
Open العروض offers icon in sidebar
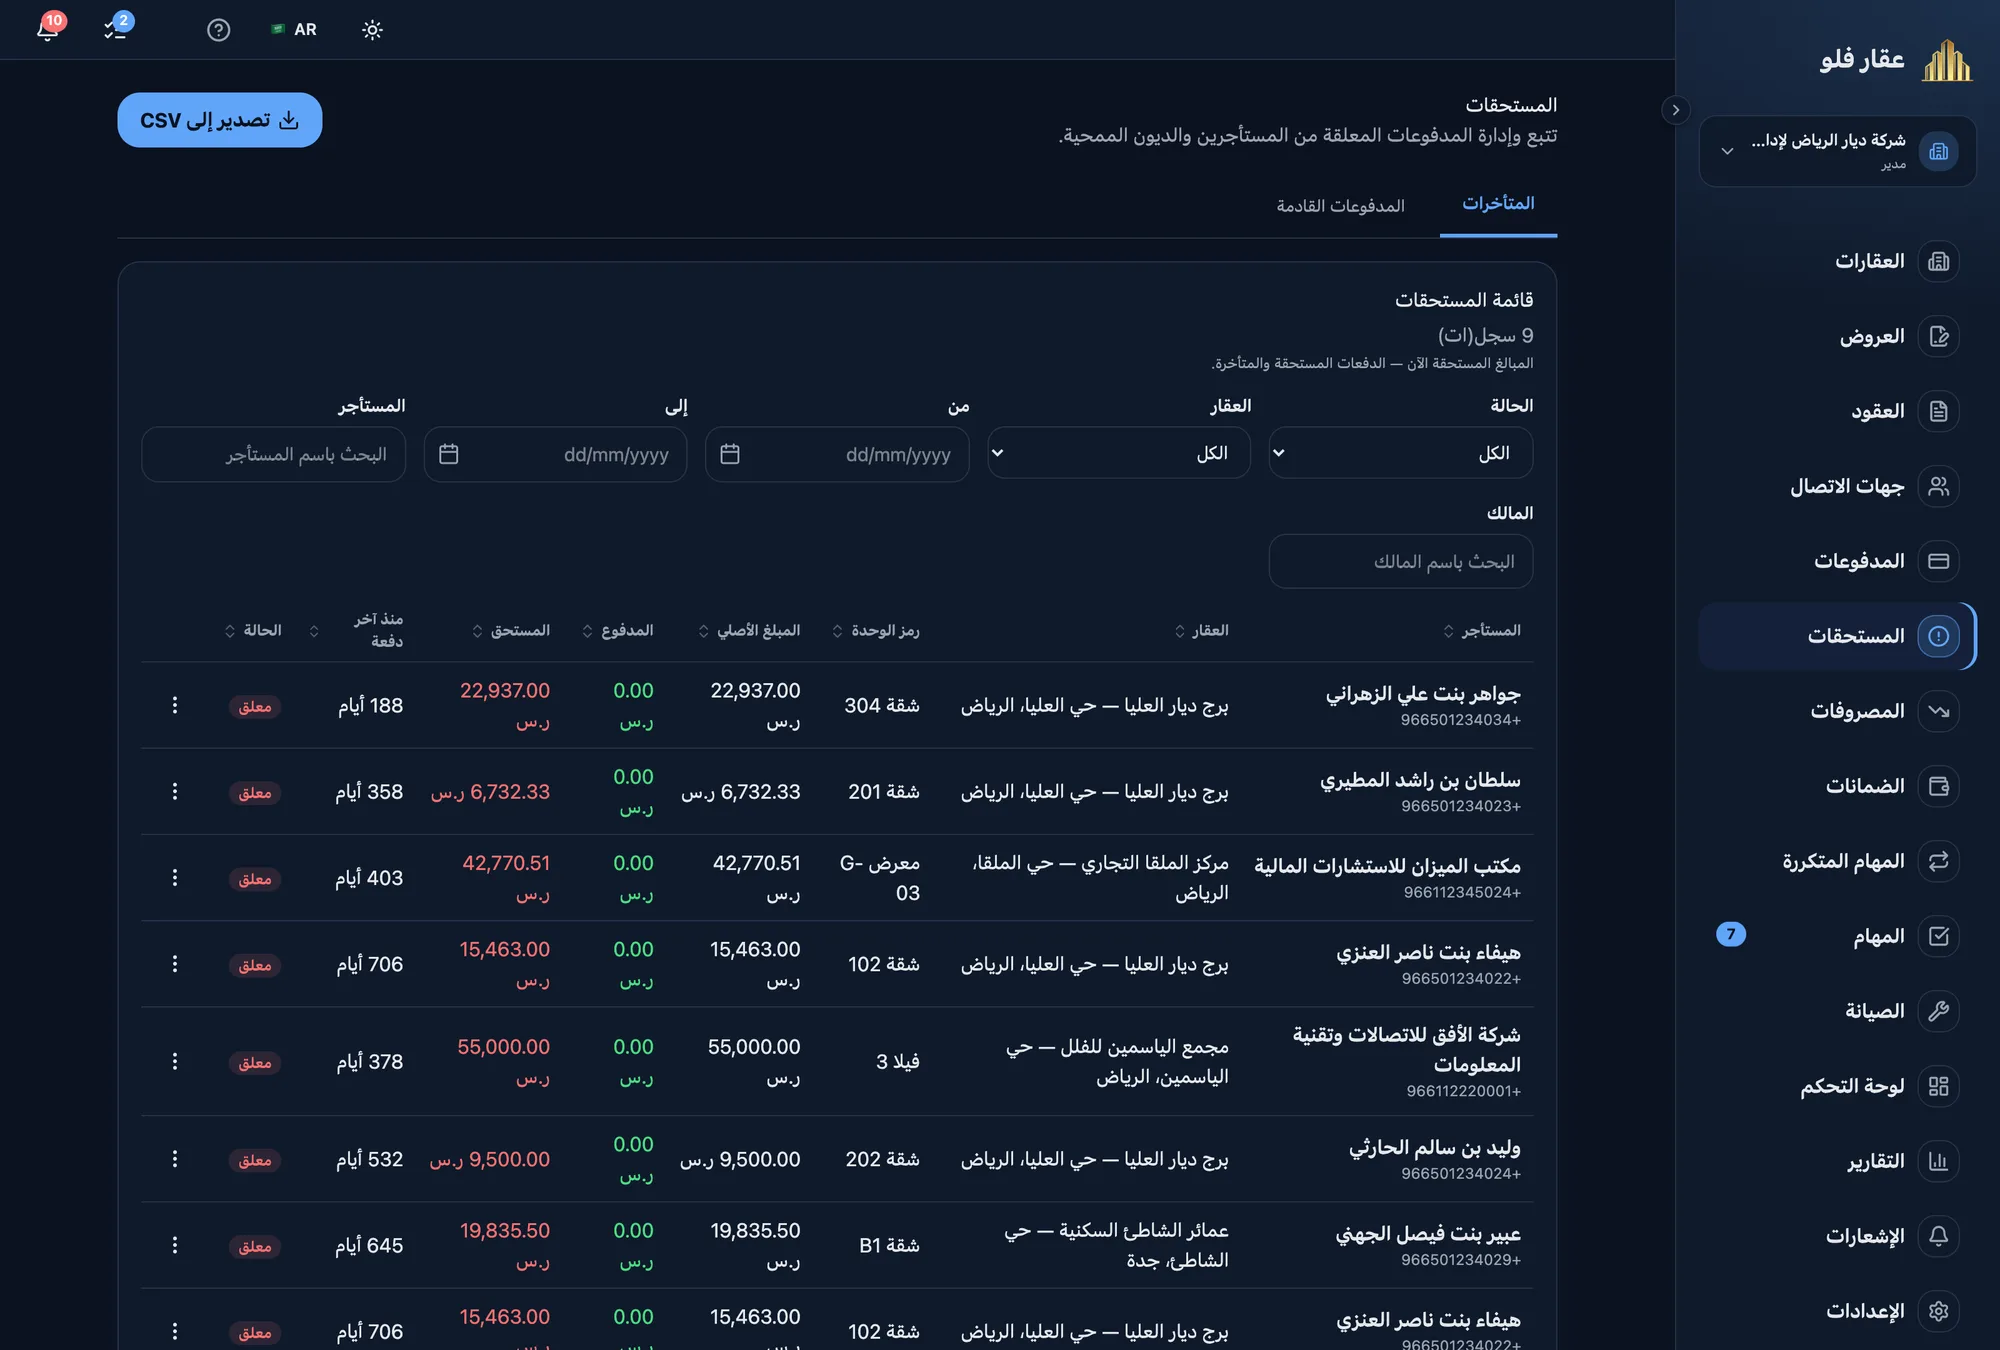pyautogui.click(x=1939, y=336)
